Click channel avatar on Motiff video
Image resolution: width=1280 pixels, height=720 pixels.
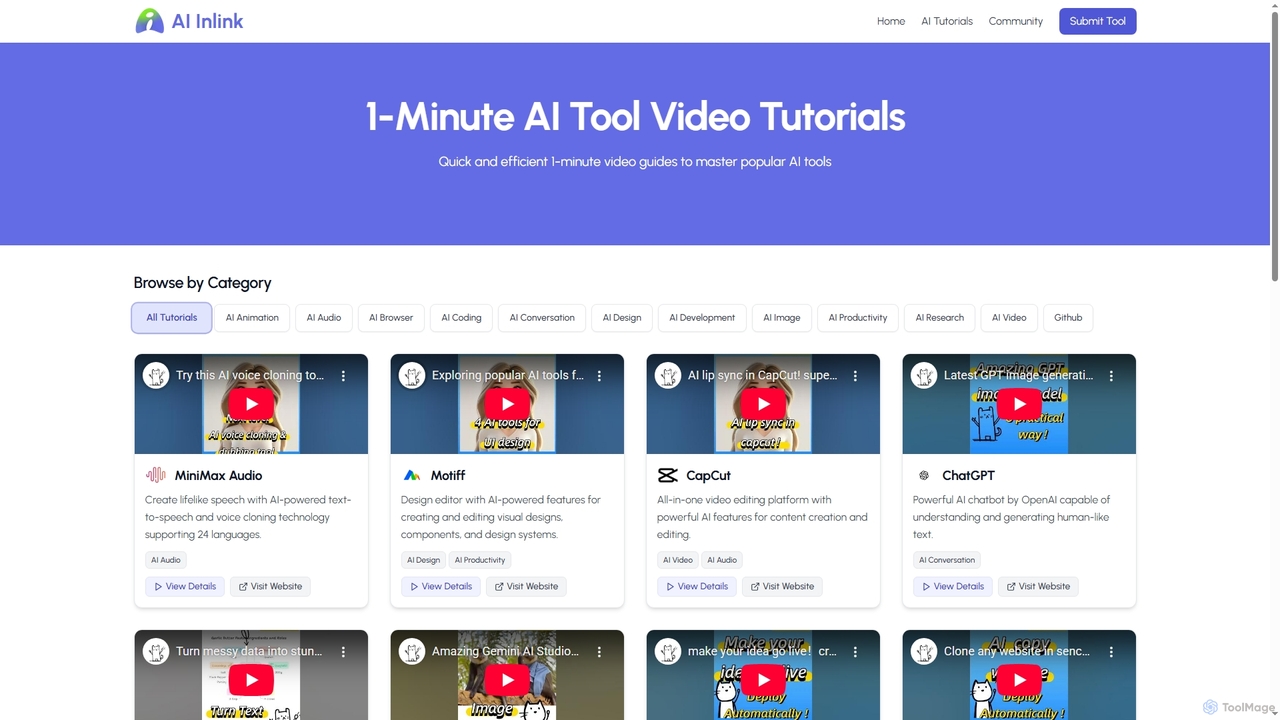point(412,376)
